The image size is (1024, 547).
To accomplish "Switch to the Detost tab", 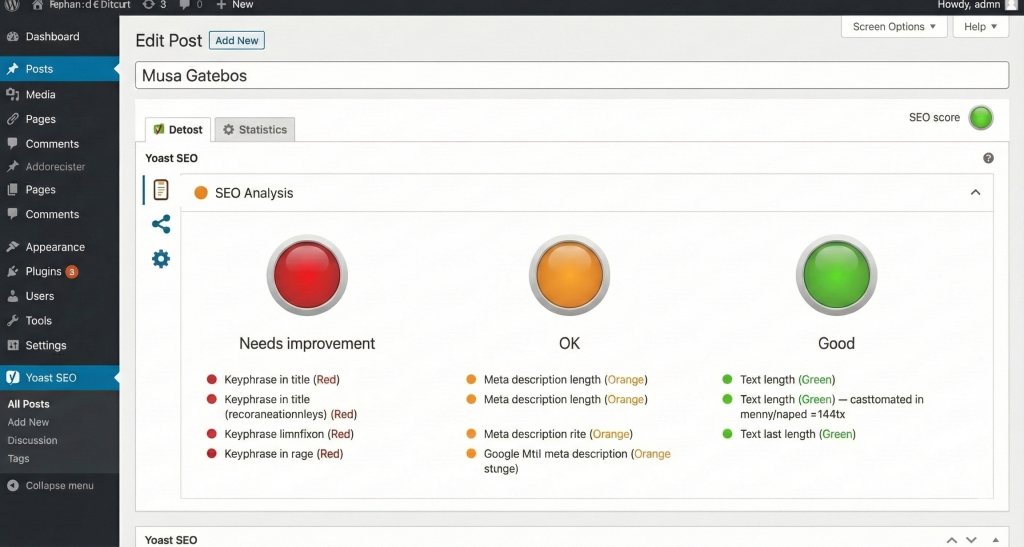I will 178,129.
